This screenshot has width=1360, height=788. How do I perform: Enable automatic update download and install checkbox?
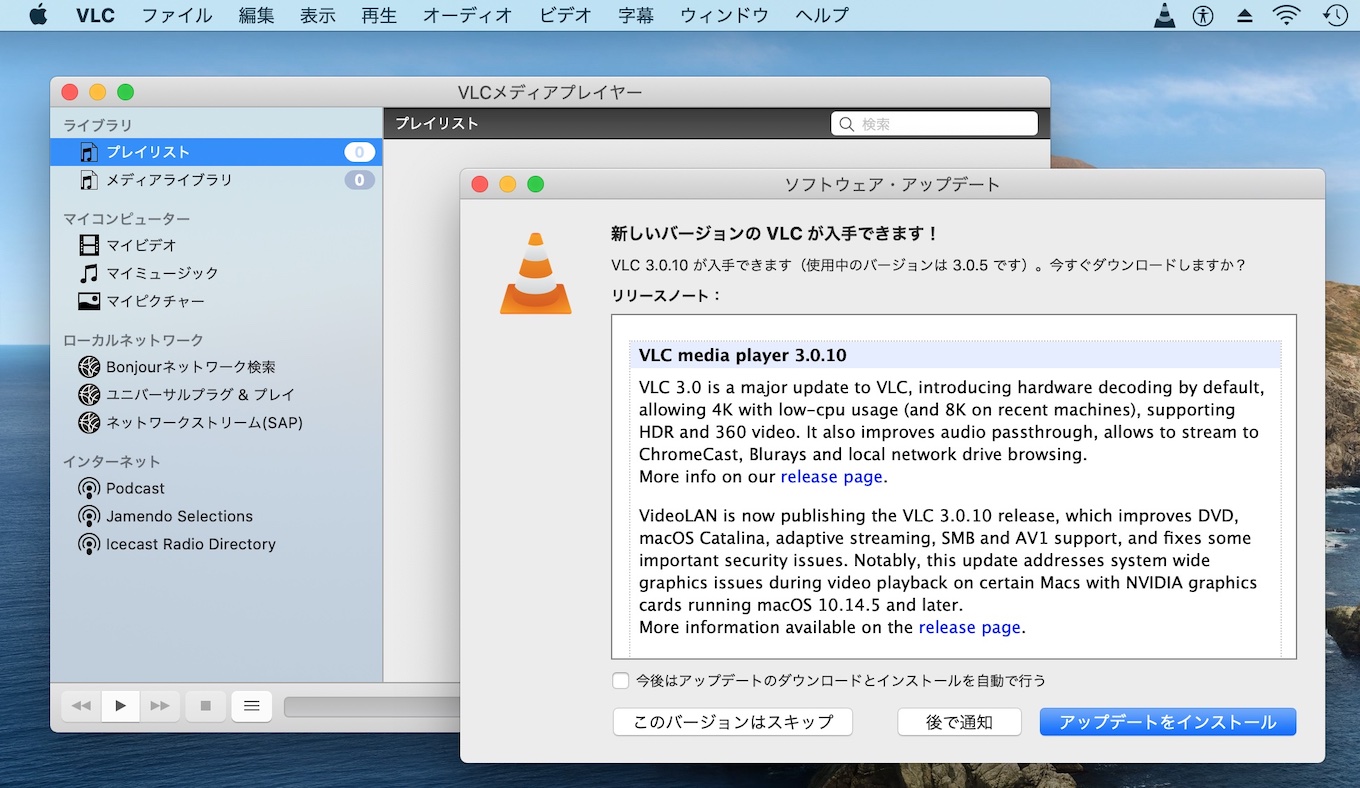[621, 681]
